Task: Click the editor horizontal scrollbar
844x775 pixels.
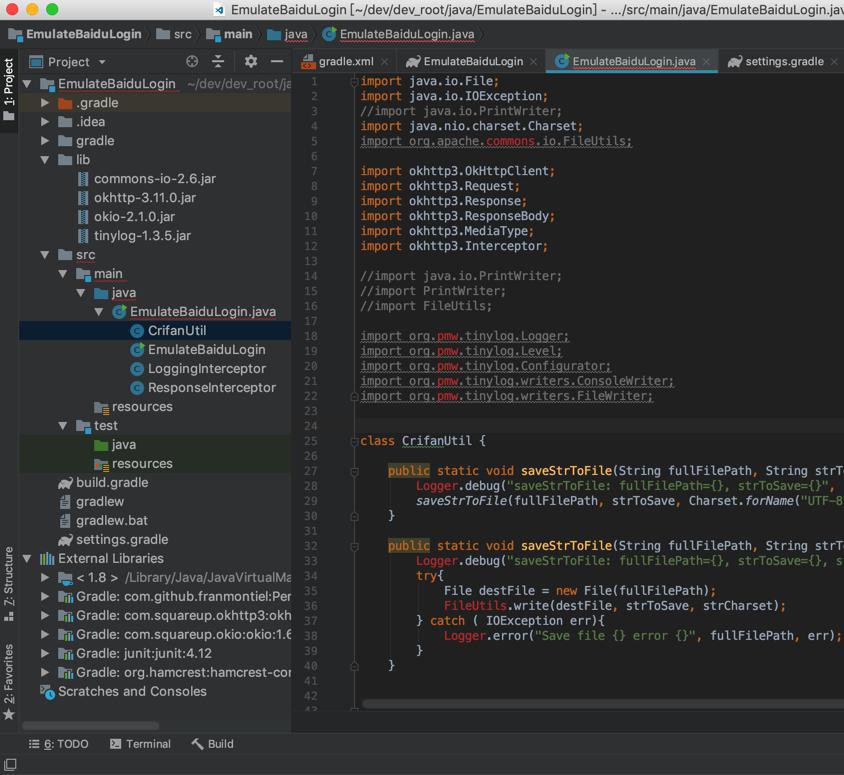Action: coord(603,704)
